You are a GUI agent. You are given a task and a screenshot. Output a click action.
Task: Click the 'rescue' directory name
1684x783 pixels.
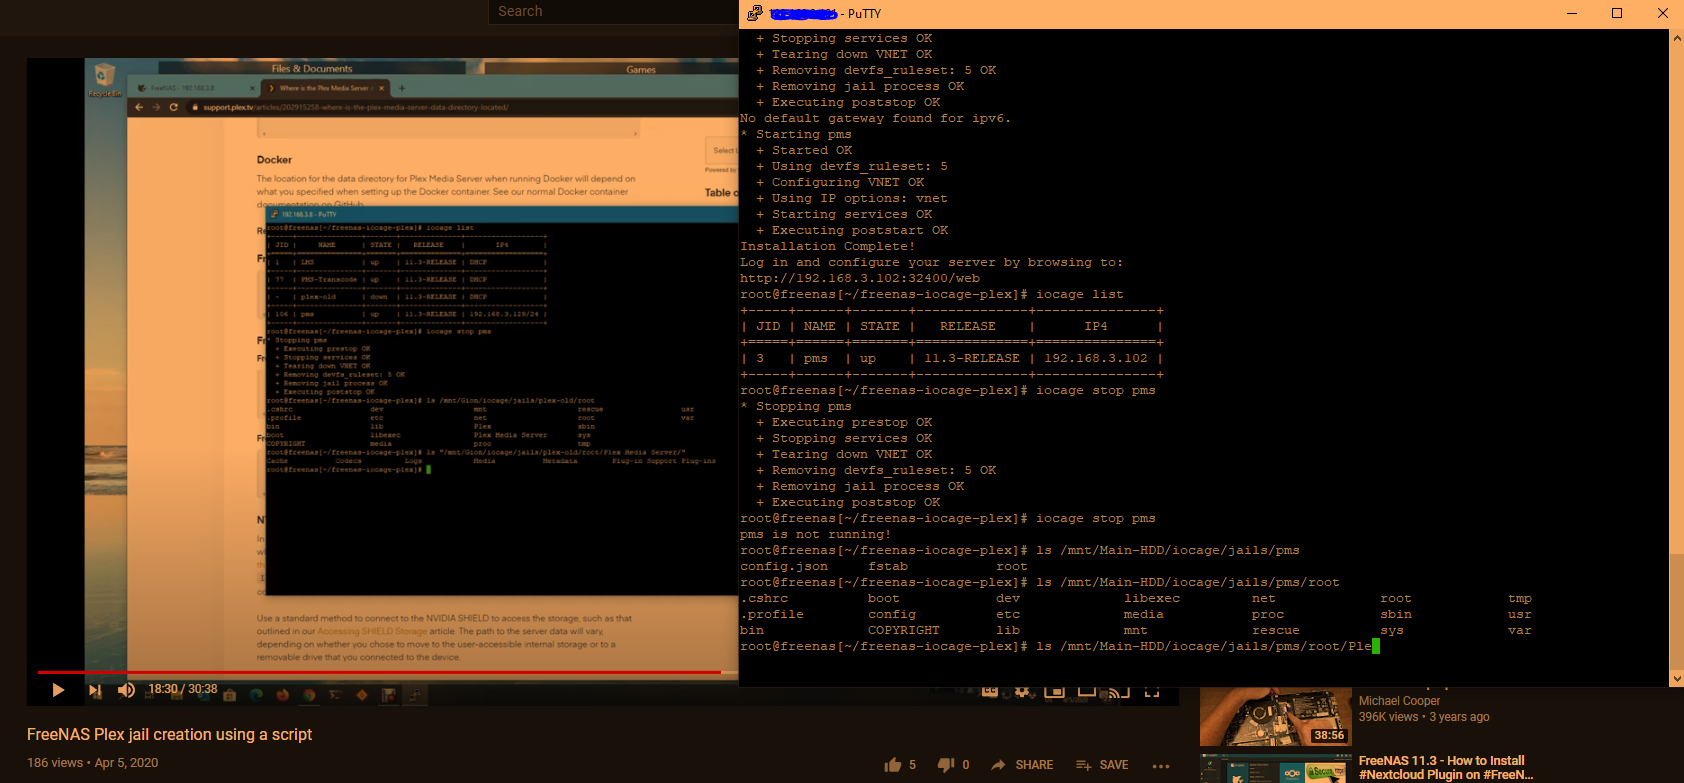[1276, 630]
